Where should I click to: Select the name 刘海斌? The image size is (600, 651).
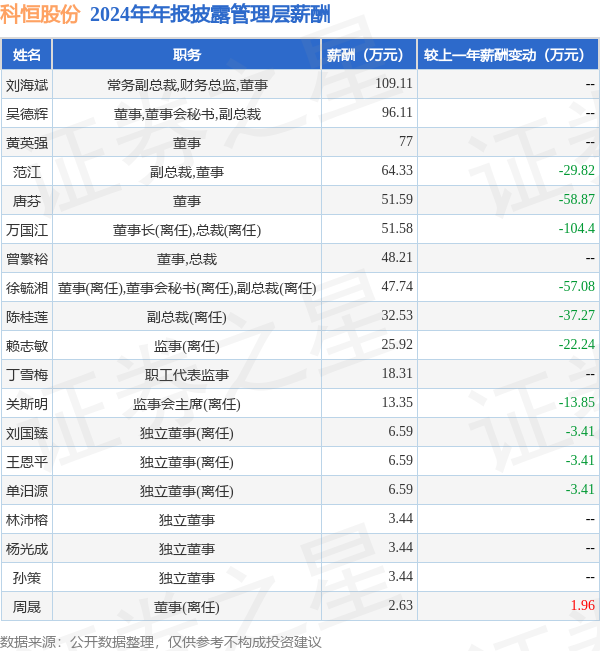point(27,85)
